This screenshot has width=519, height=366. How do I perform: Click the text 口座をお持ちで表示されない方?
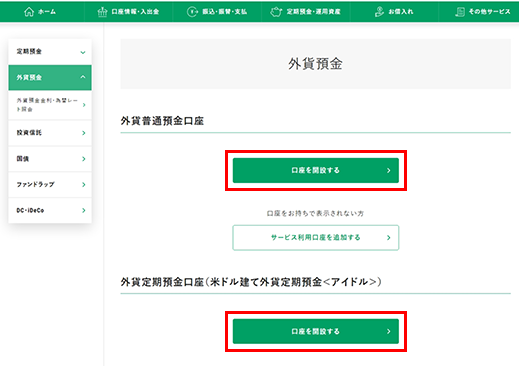pyautogui.click(x=315, y=213)
